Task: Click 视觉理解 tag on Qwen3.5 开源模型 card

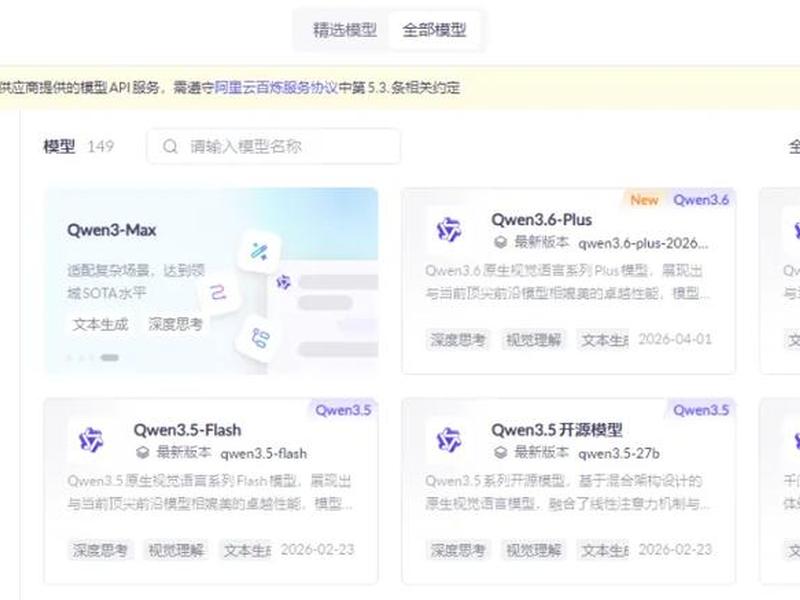Action: point(533,550)
